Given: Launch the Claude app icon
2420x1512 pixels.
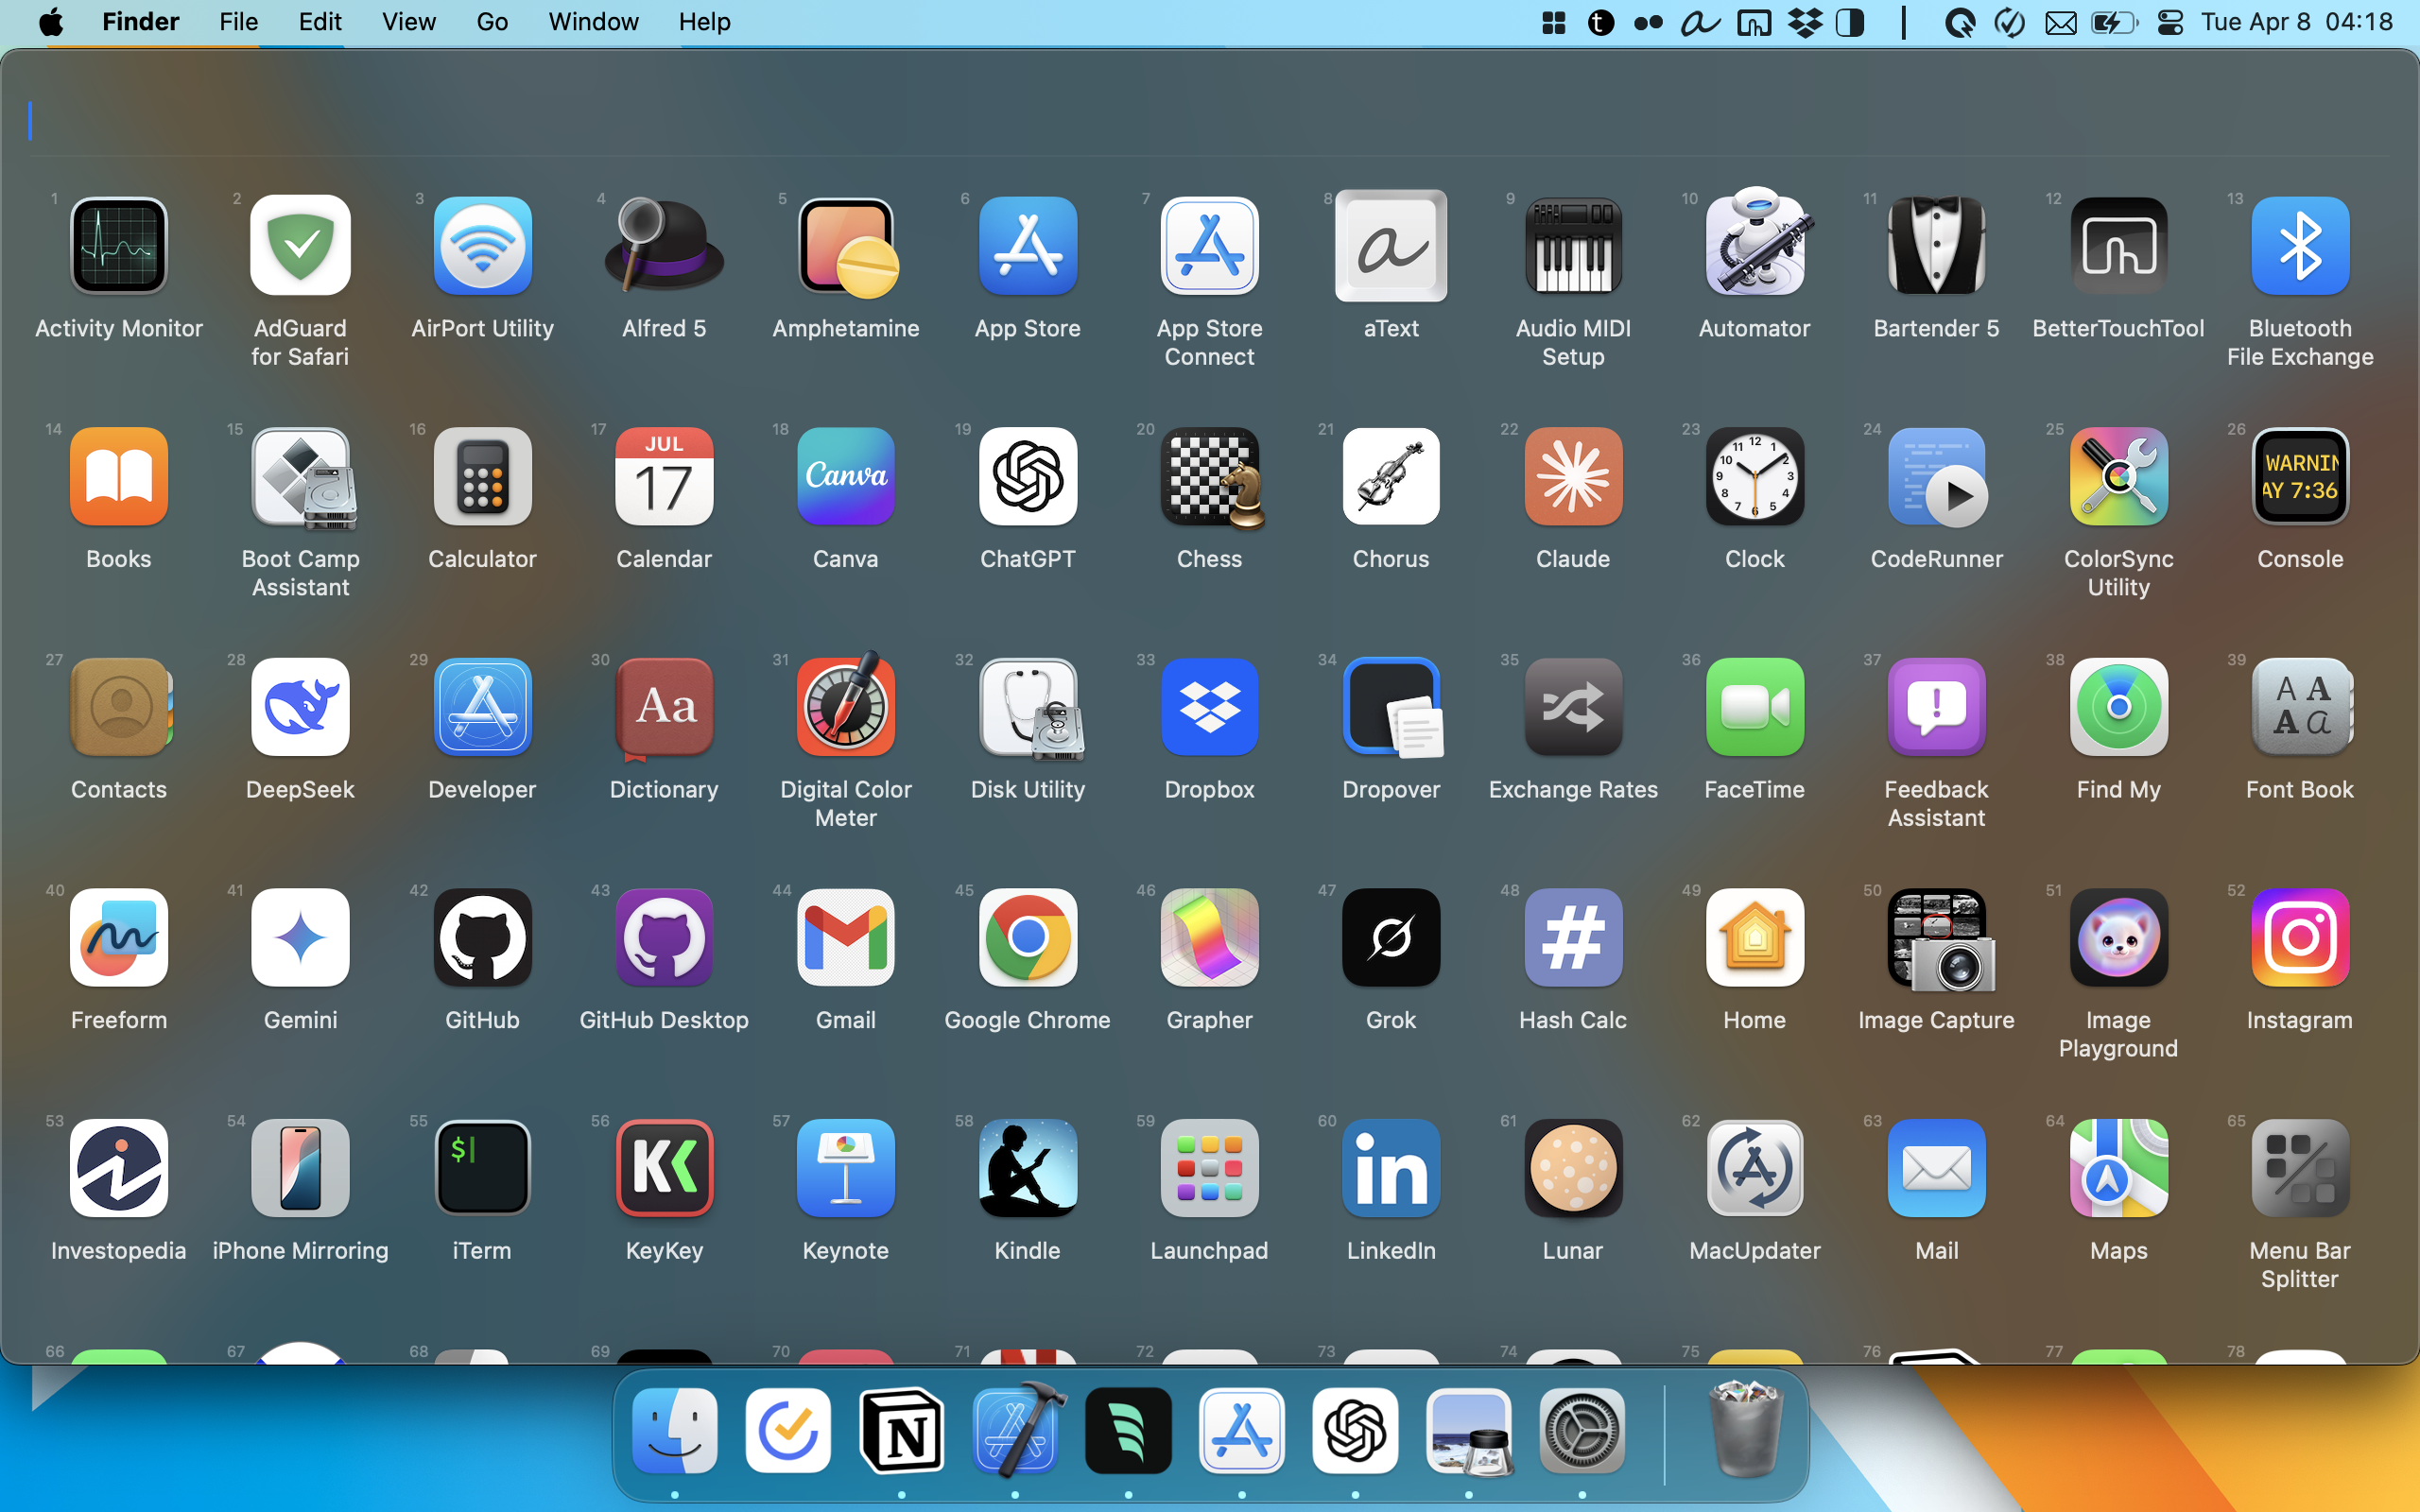Looking at the screenshot, I should pos(1573,477).
